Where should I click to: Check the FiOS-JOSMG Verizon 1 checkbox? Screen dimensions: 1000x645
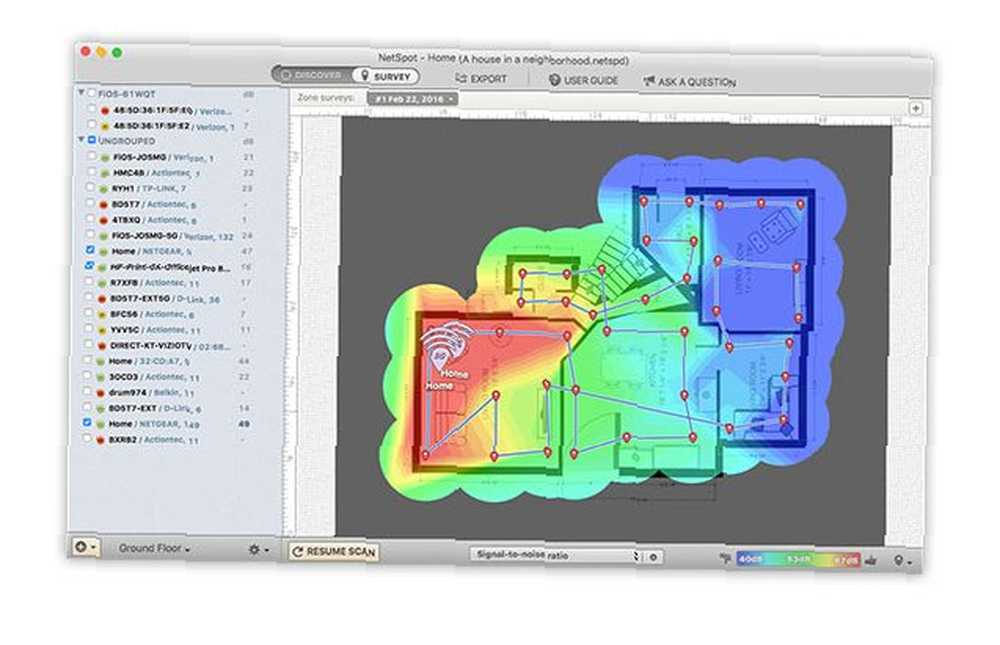point(92,156)
